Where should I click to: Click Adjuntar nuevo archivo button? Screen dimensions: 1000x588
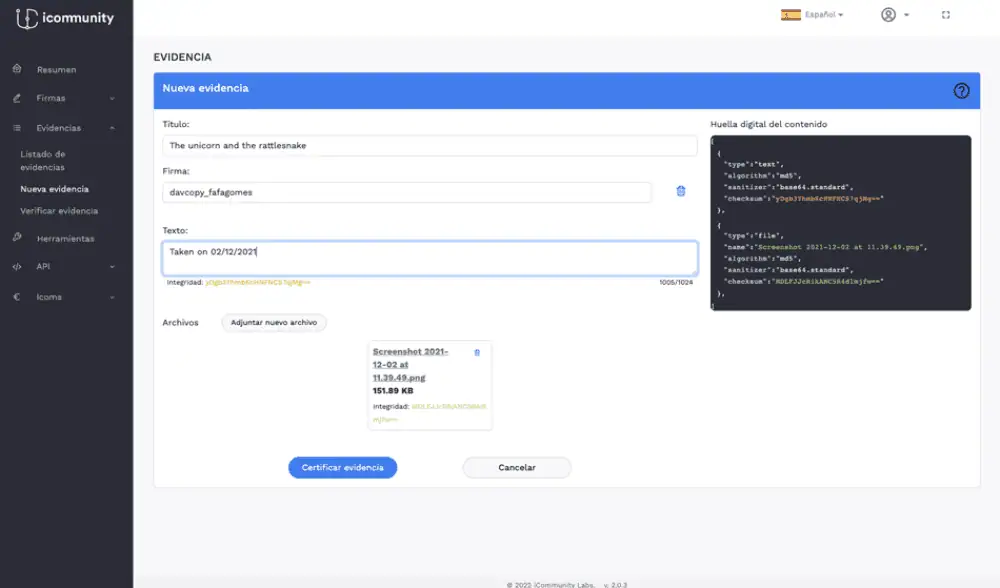[x=273, y=323]
